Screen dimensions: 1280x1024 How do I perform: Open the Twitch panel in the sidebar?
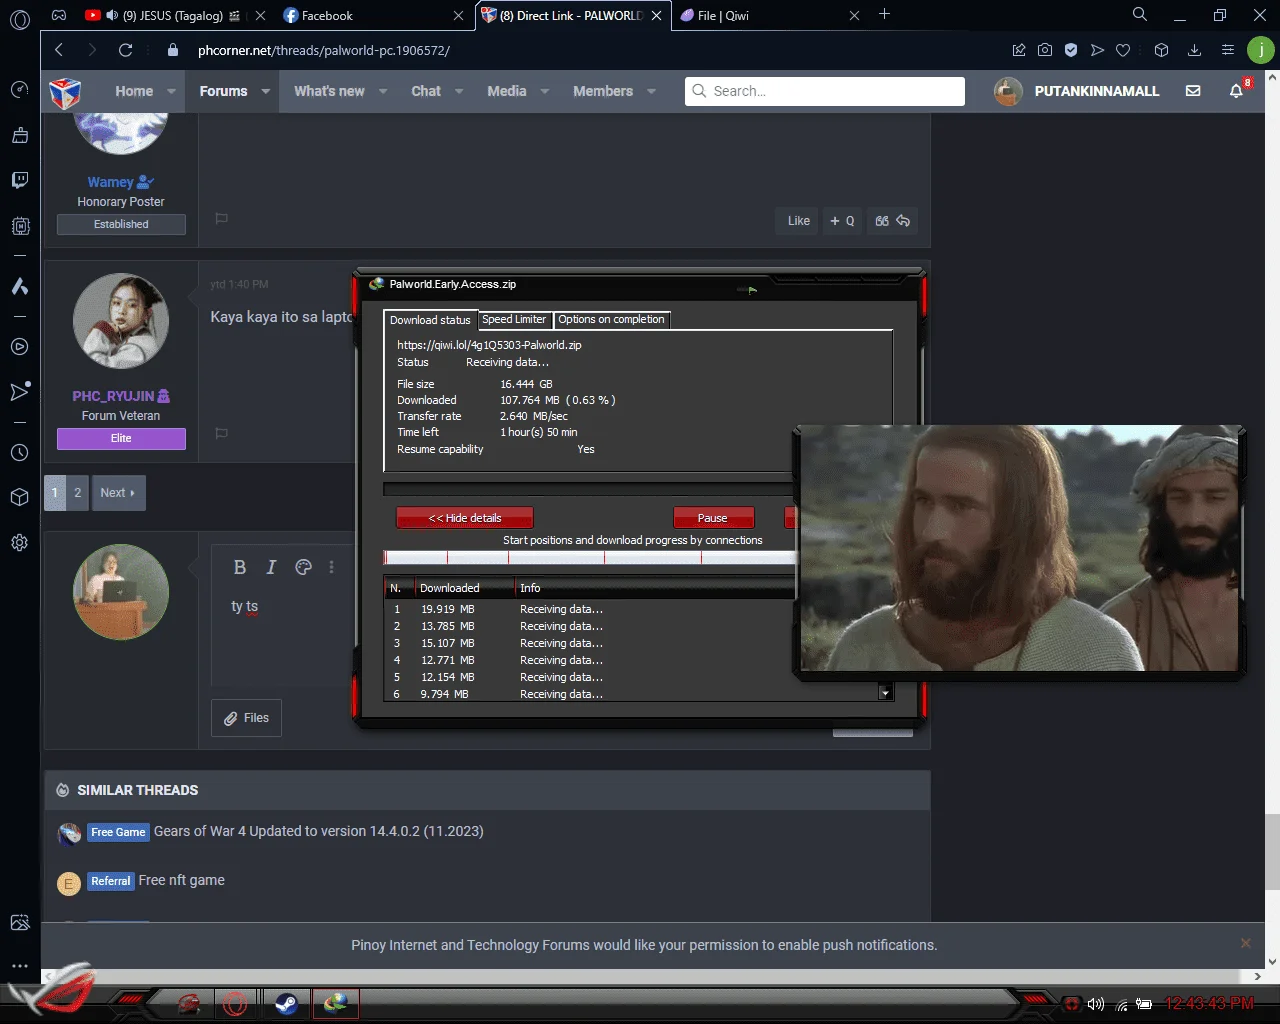point(19,180)
